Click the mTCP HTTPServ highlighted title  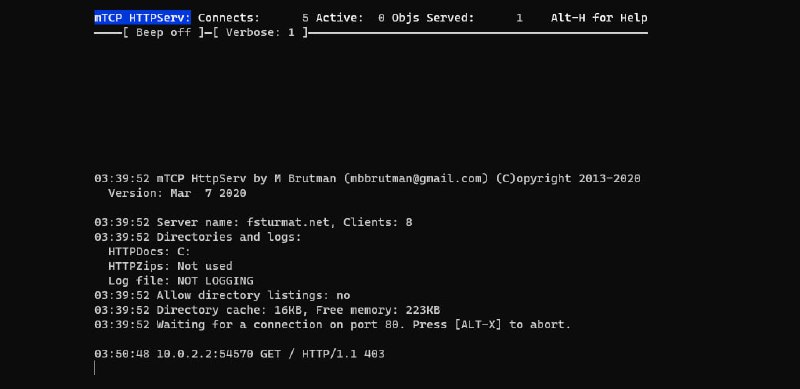(142, 18)
